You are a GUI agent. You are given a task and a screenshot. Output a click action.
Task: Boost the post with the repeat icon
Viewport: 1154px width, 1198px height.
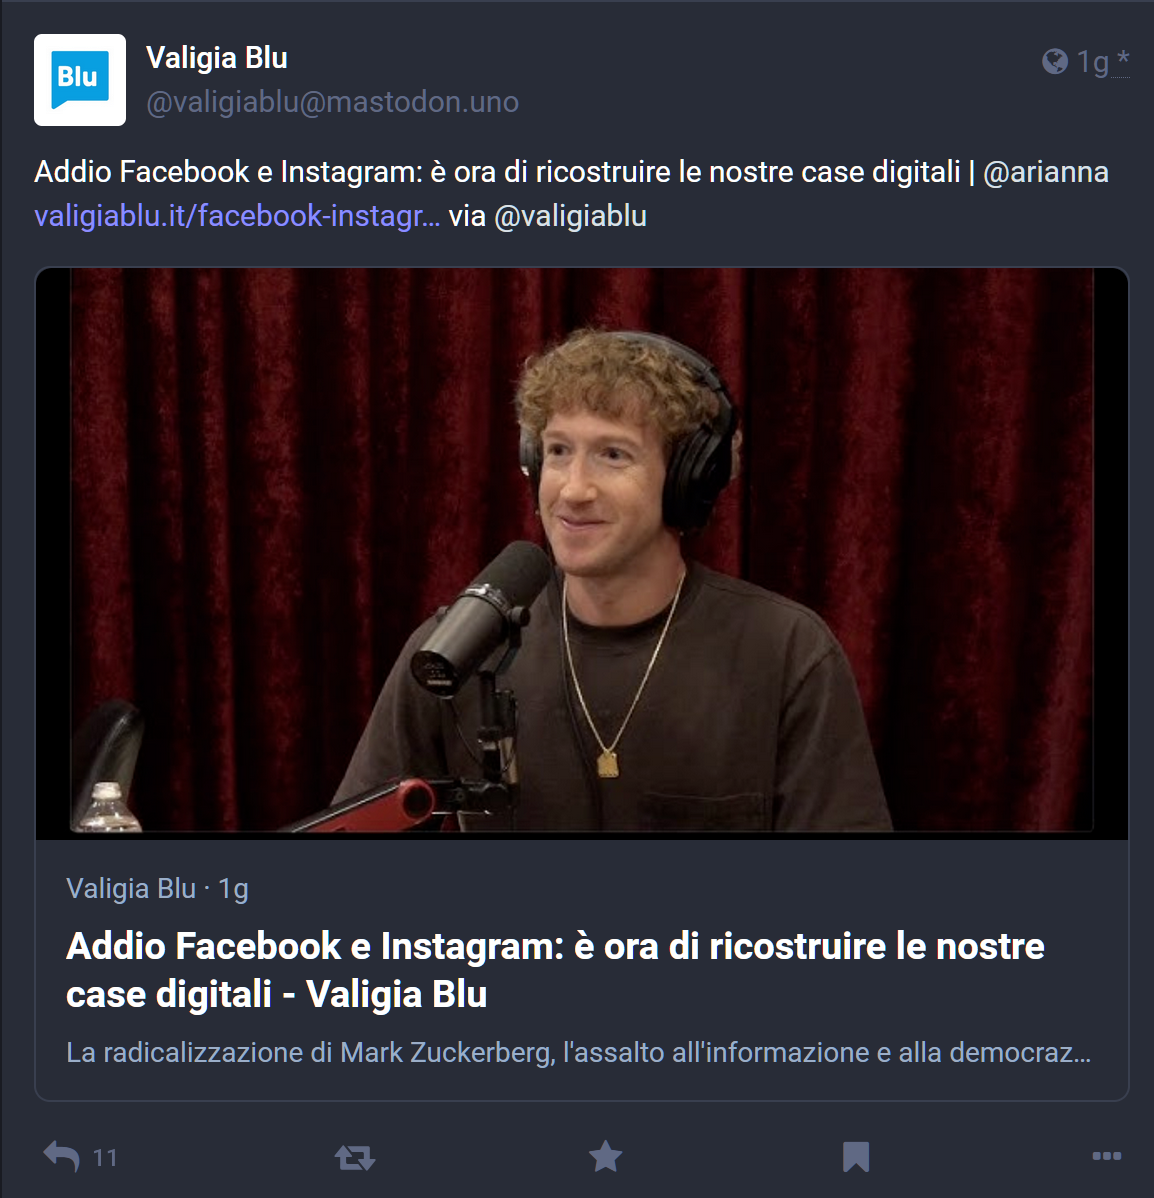355,1157
